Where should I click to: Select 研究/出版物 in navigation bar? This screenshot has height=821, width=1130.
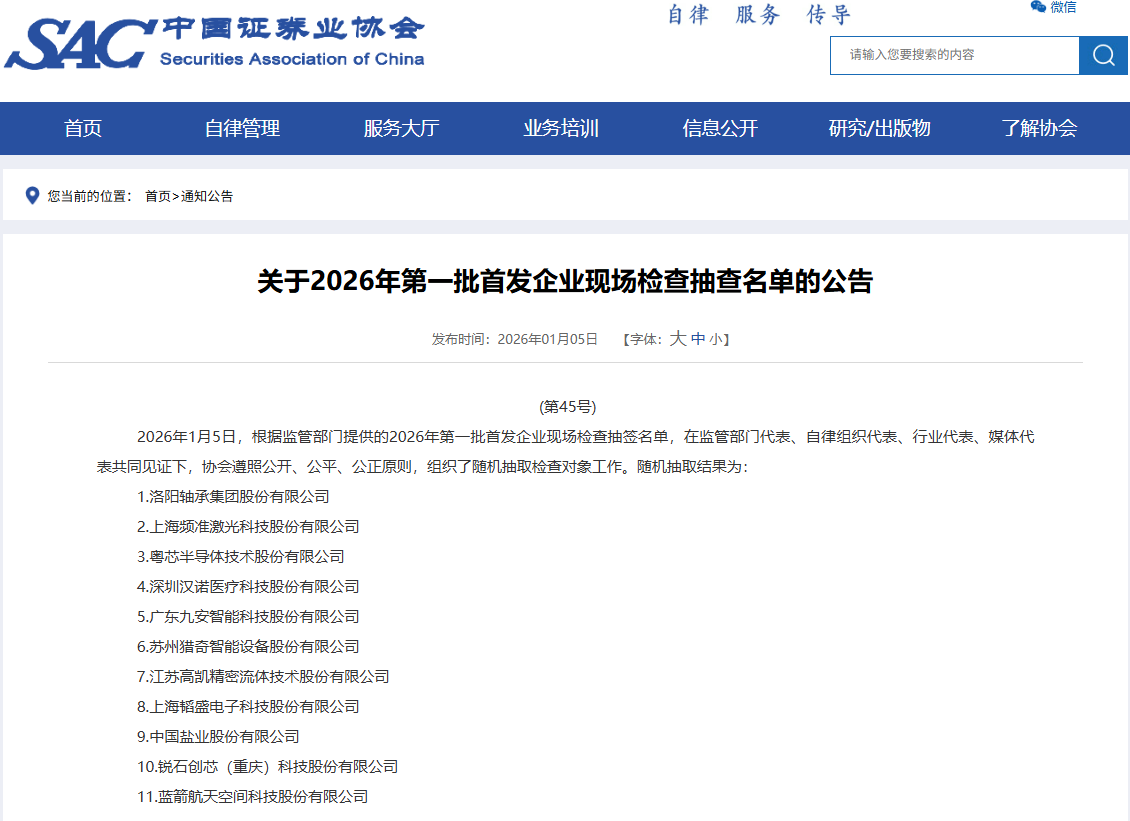tap(879, 128)
